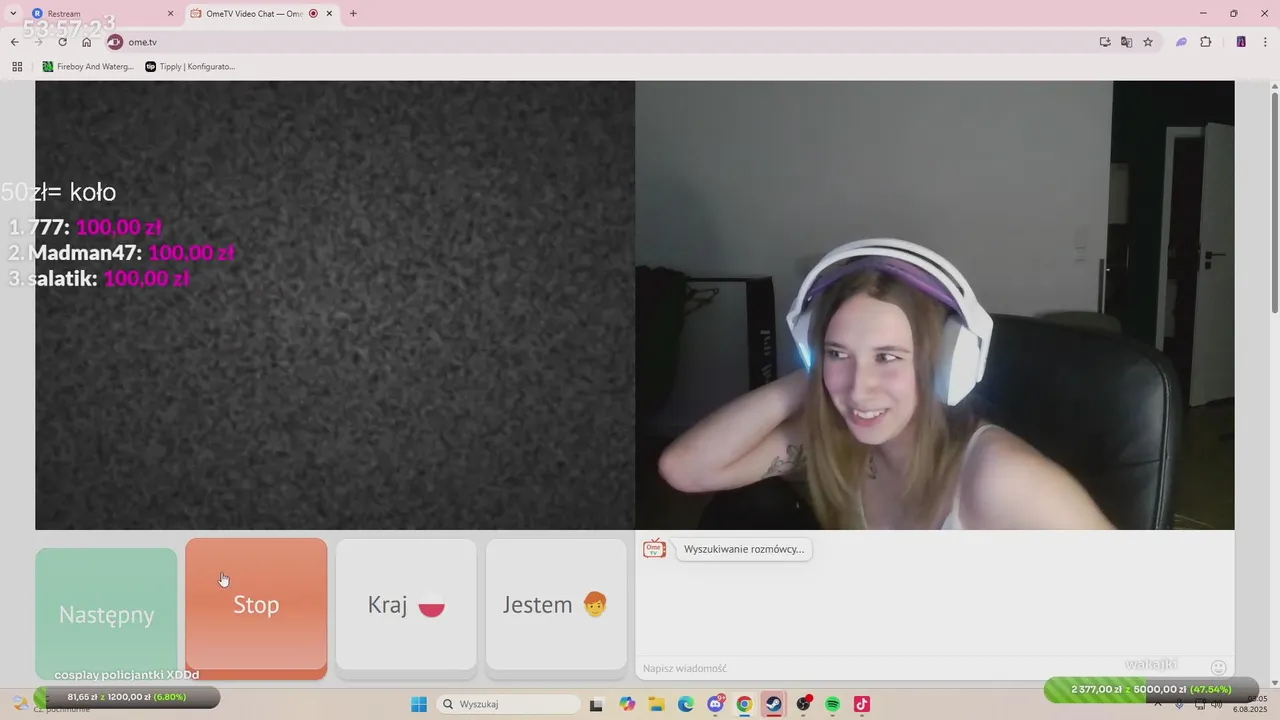Open the Fireboy And Watergirl bookmark
Image resolution: width=1280 pixels, height=720 pixels.
(88, 67)
